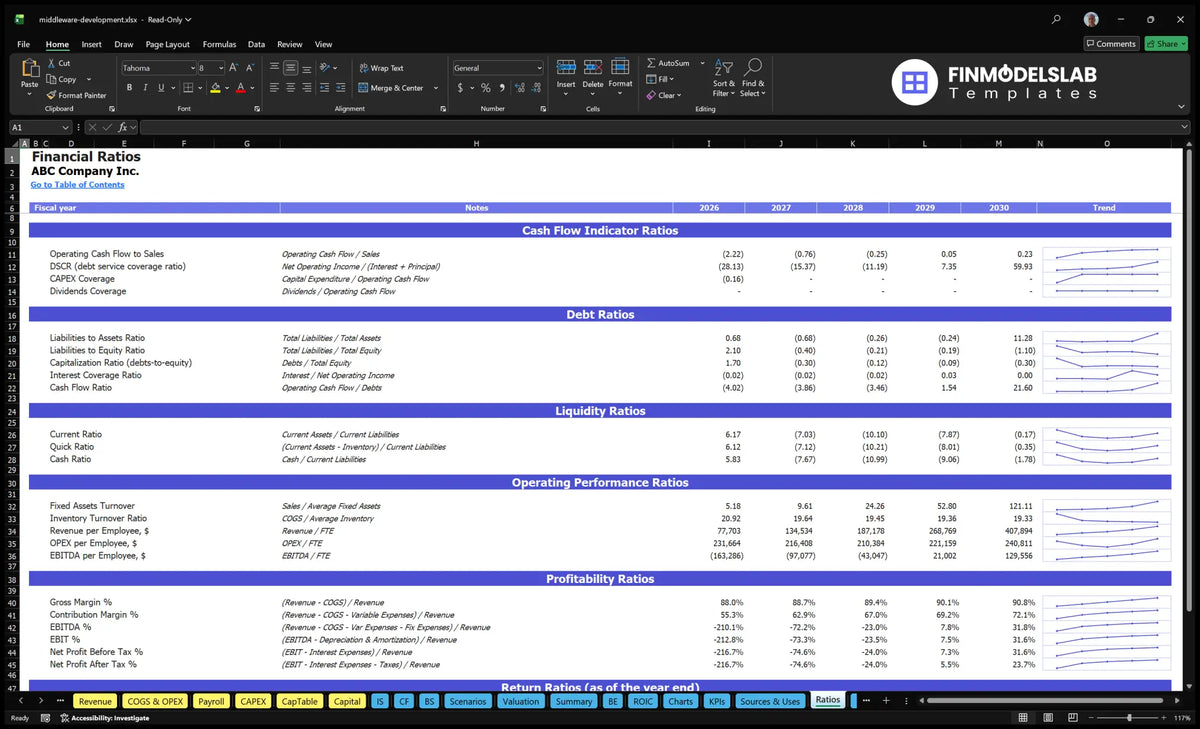Screen dimensions: 1200x729
Task: Click the formula bar input field
Action: (665, 127)
